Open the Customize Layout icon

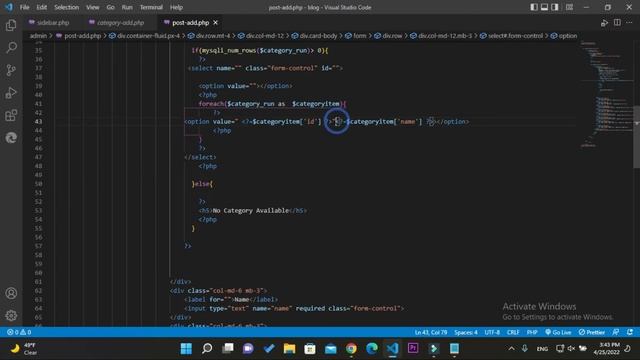click(569, 7)
